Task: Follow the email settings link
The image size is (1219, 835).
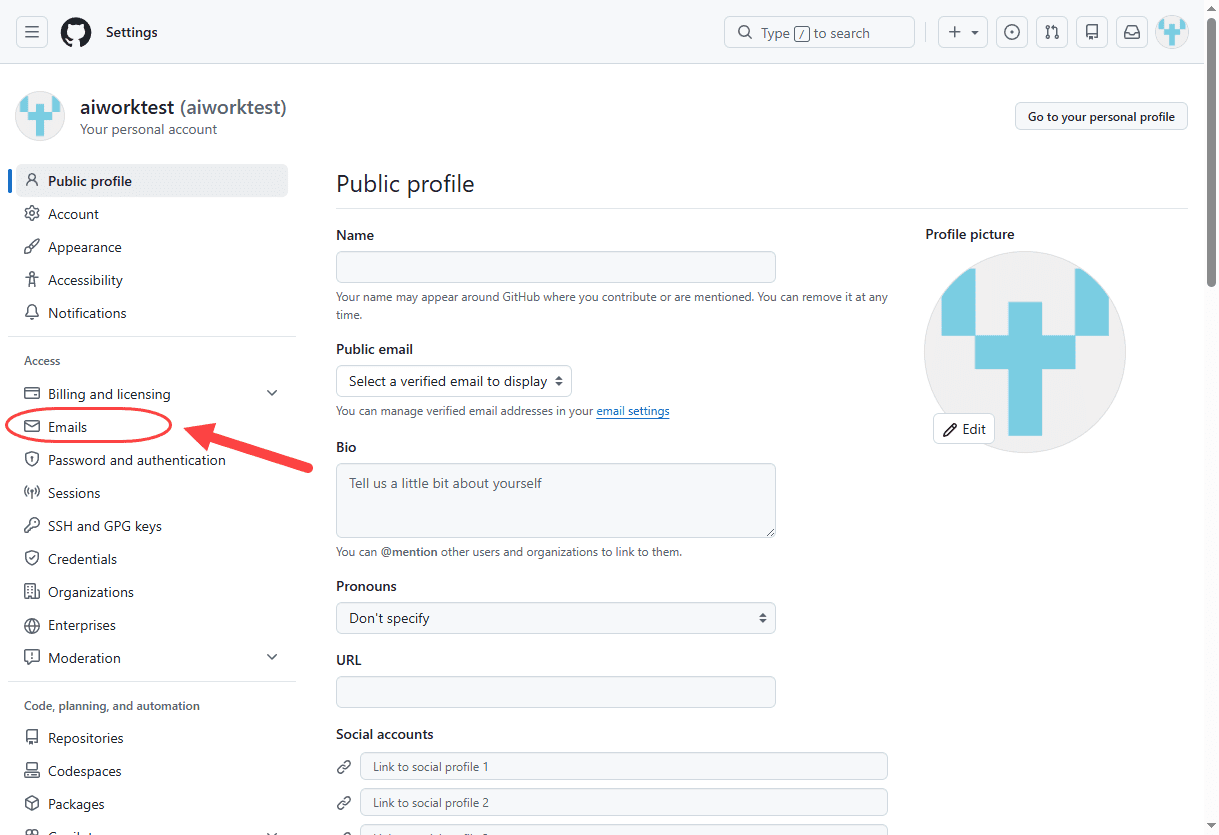Action: (633, 411)
